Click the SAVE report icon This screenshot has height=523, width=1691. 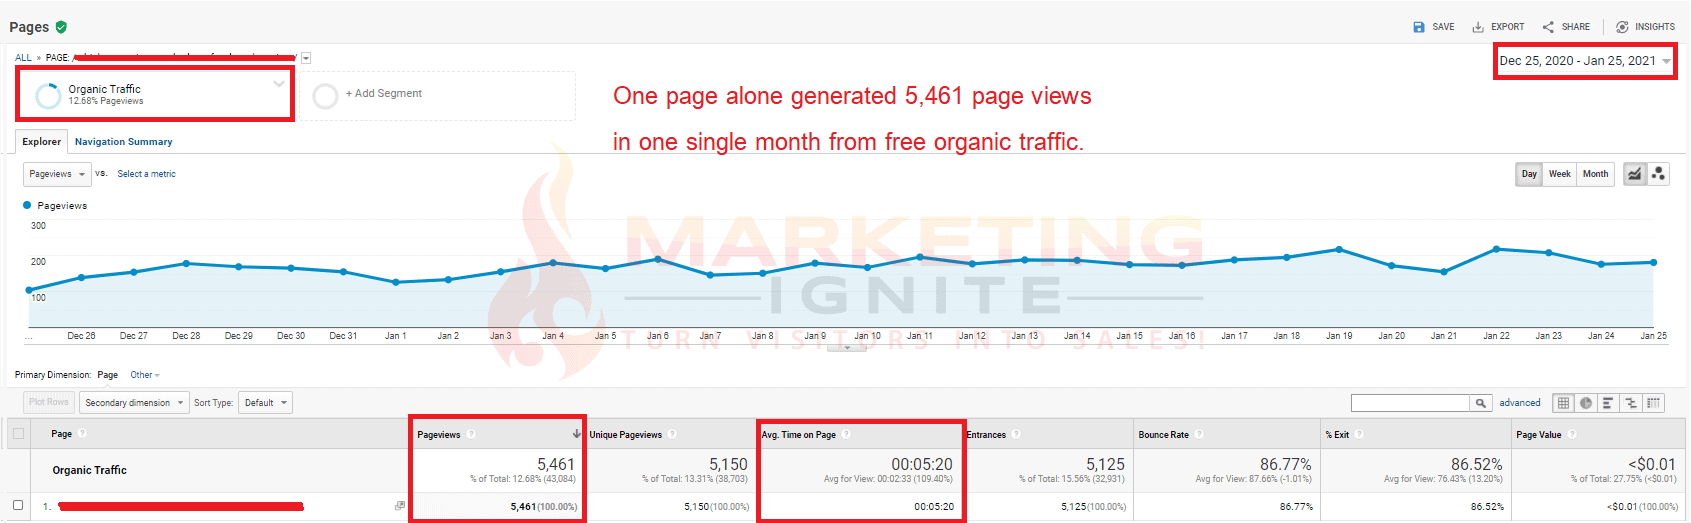tap(1419, 27)
